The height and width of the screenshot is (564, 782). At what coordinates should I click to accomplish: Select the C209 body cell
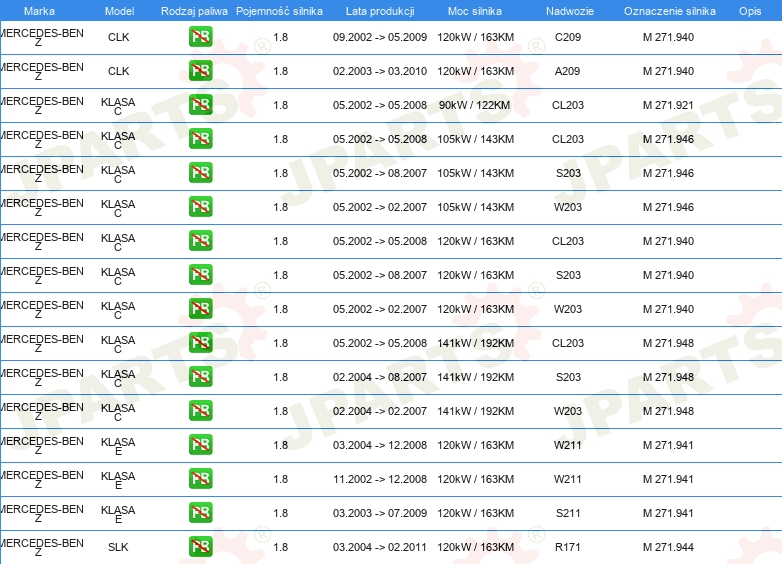point(568,37)
